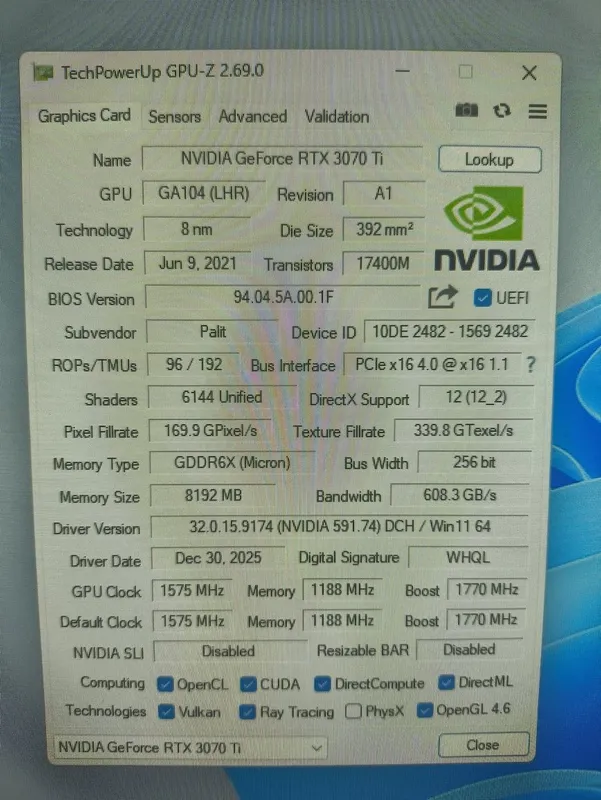The image size is (601, 800).
Task: Click the refresh arrows icon
Action: (502, 111)
